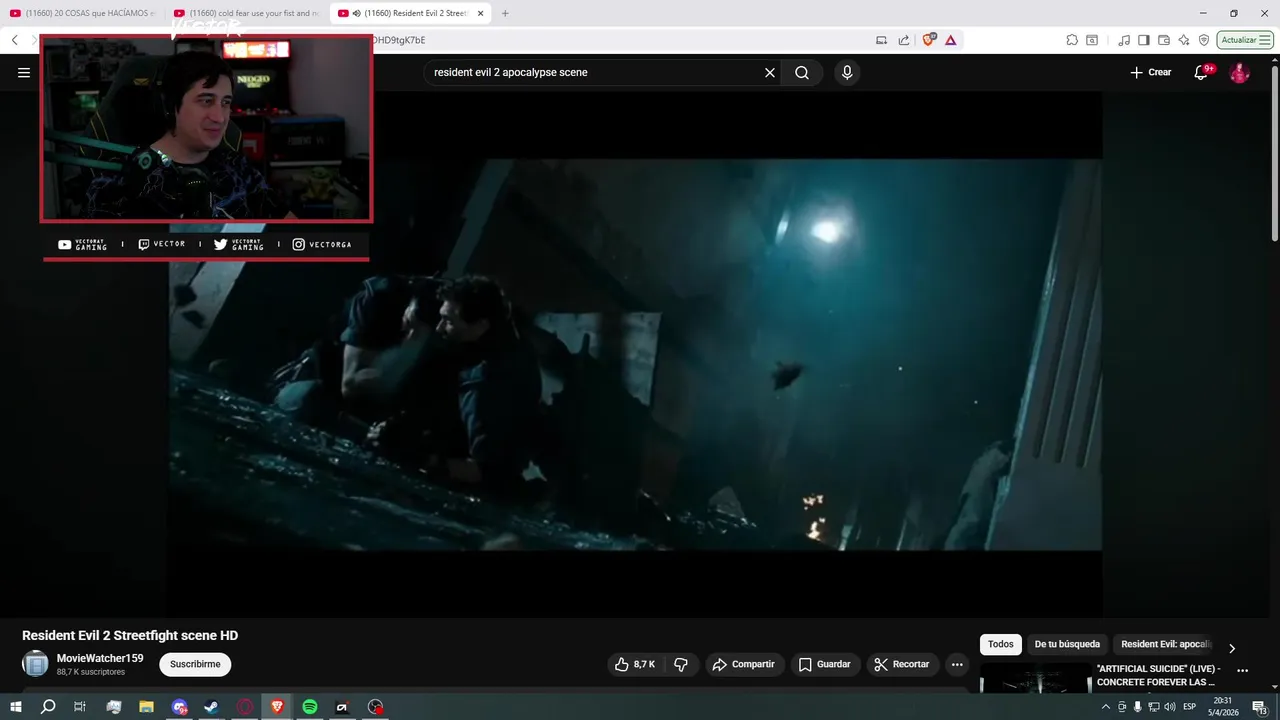Expand more filter chips with right chevron
The image size is (1280, 720).
tap(1232, 648)
